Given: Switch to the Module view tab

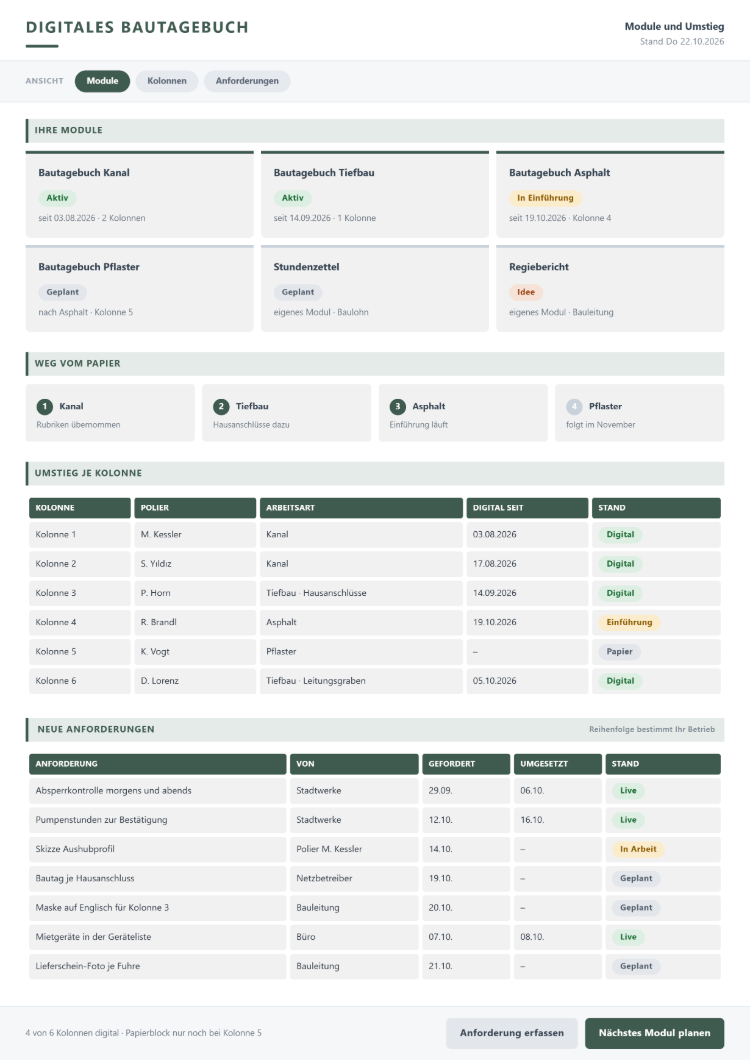Looking at the screenshot, I should [x=102, y=81].
